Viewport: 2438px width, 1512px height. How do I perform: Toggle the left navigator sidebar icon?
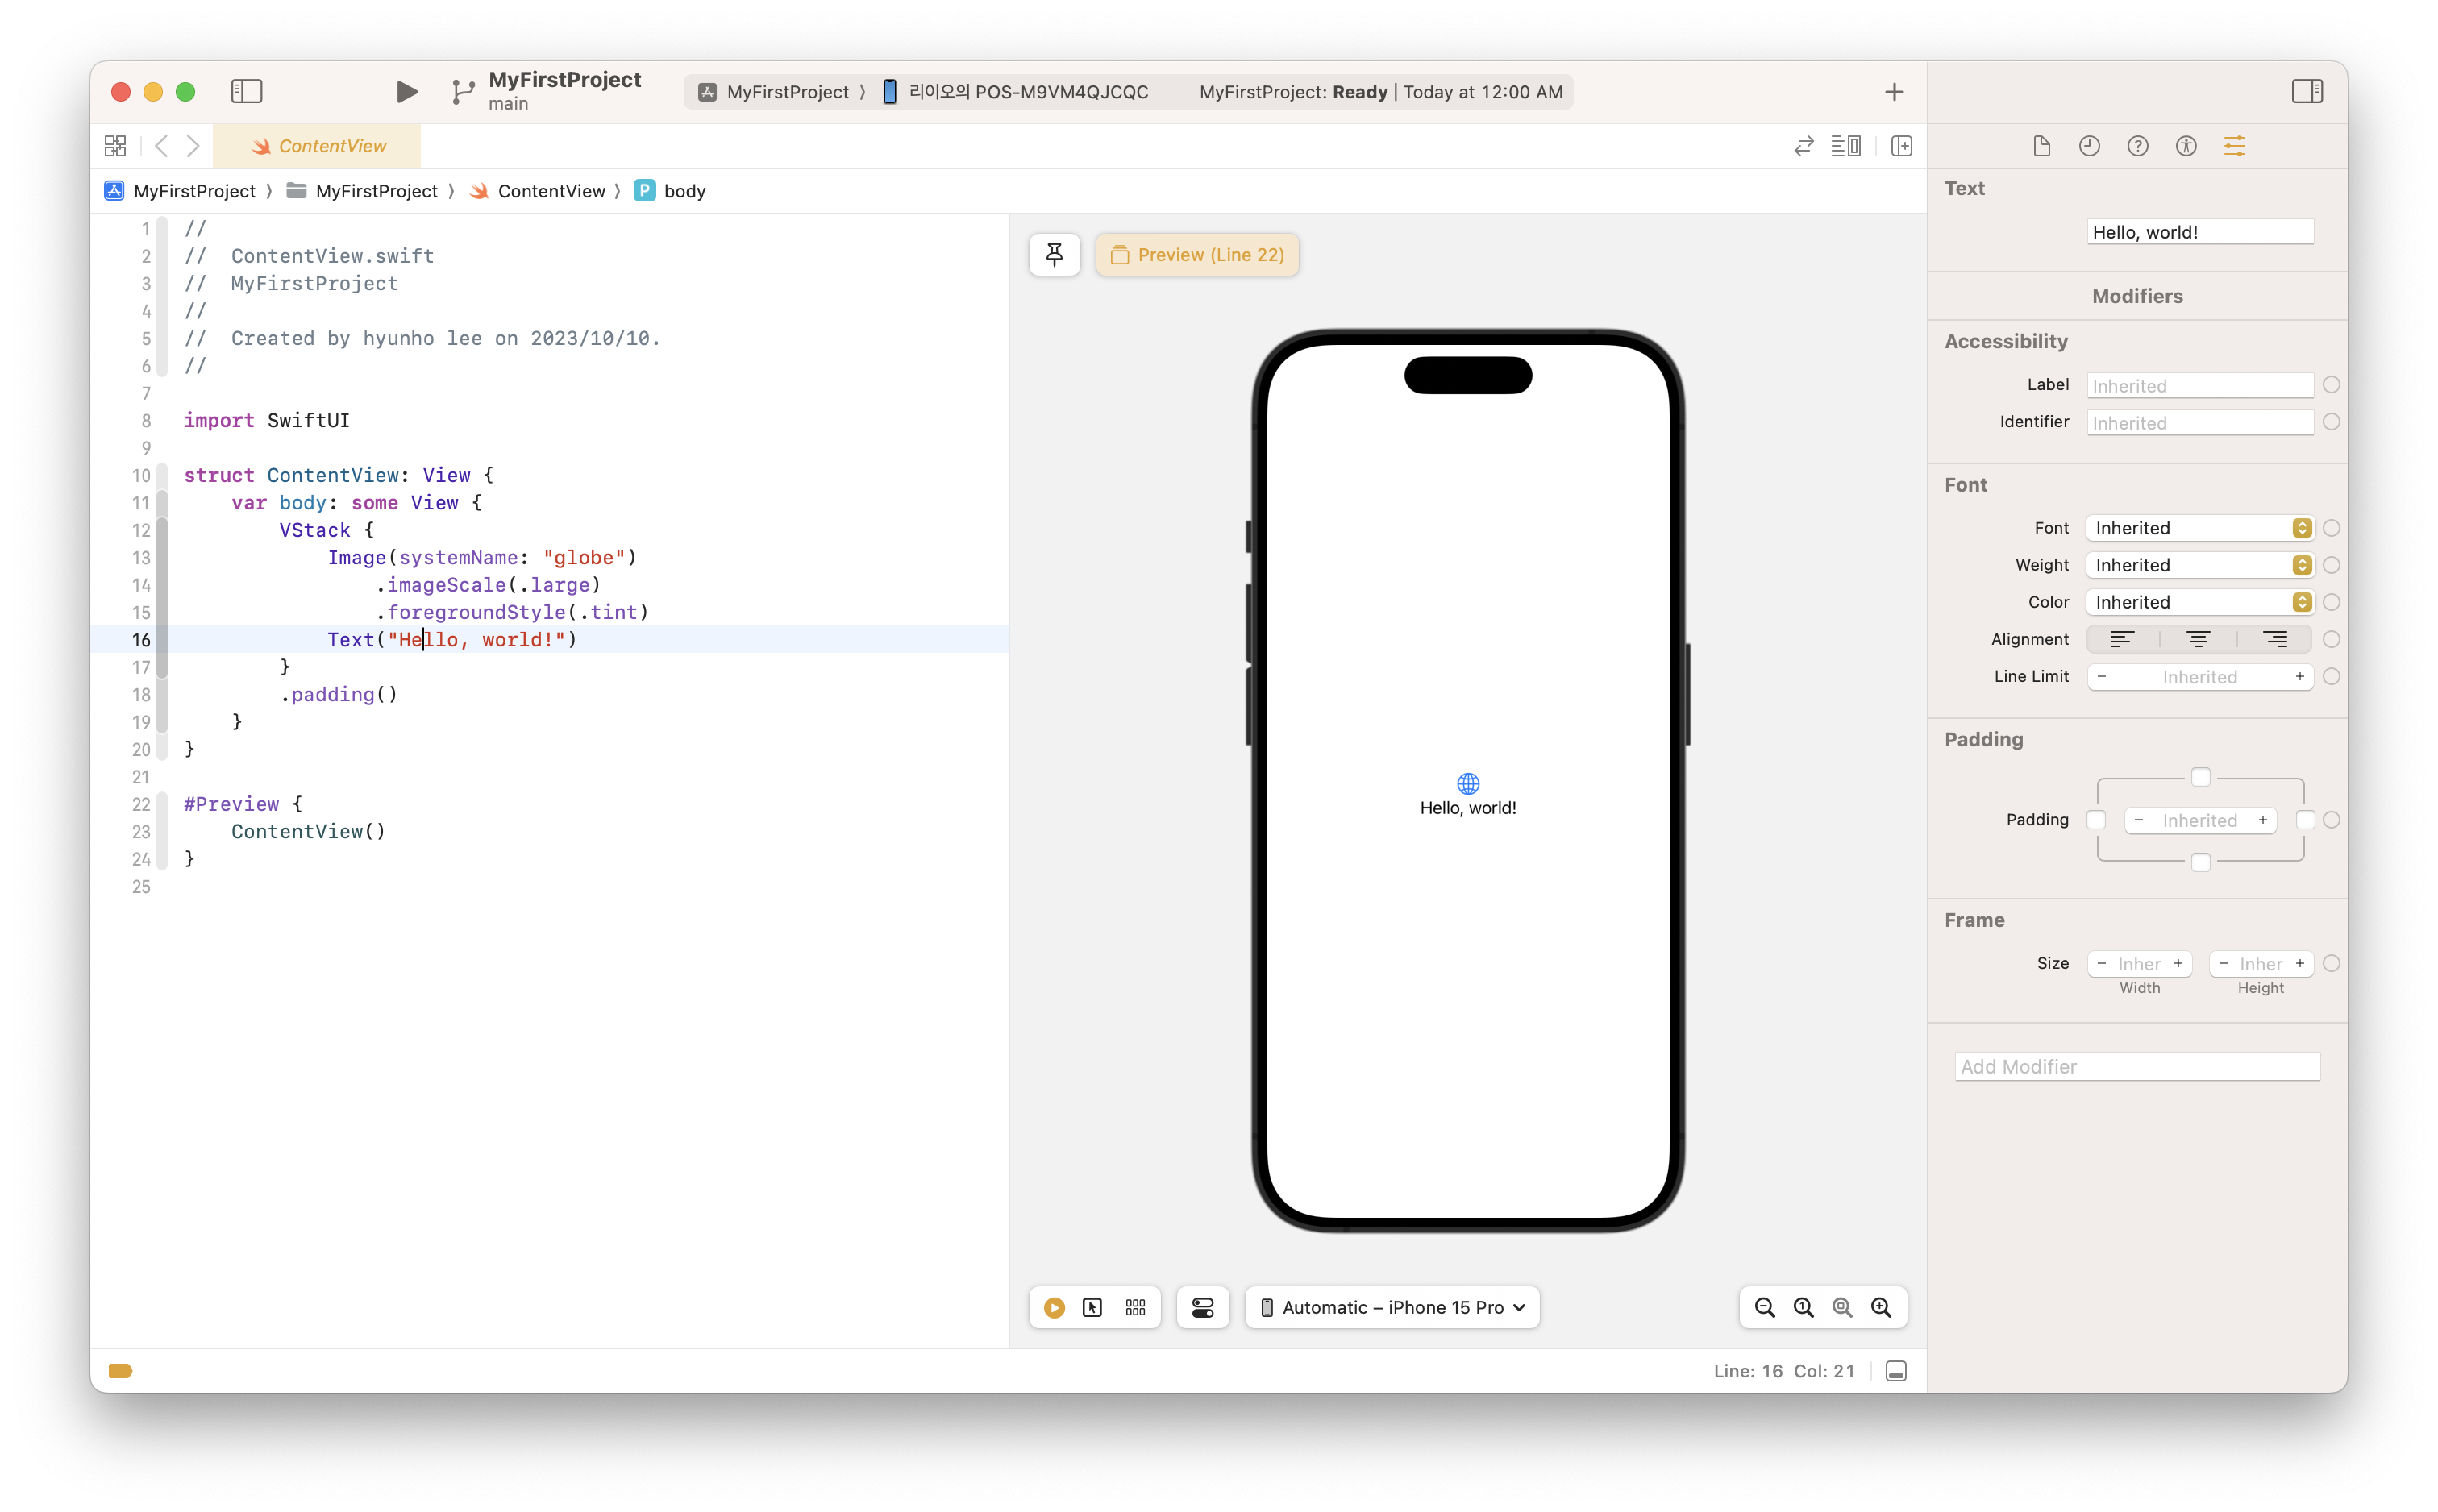246,92
